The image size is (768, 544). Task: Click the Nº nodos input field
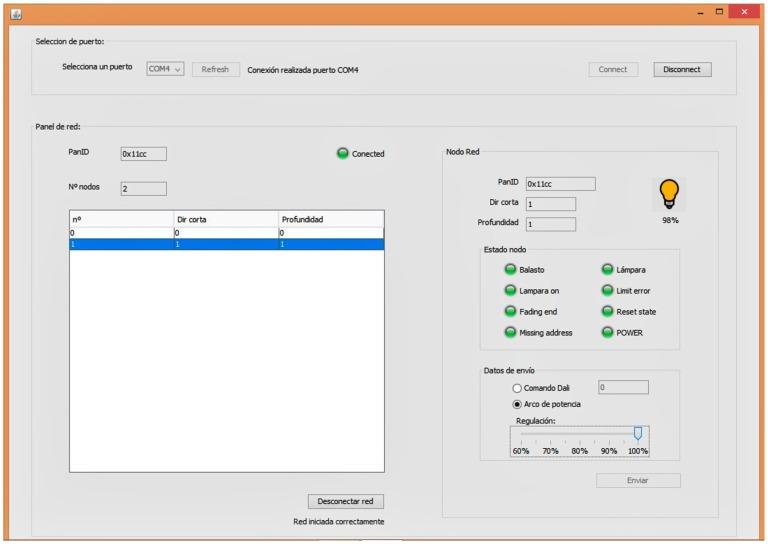pyautogui.click(x=143, y=188)
